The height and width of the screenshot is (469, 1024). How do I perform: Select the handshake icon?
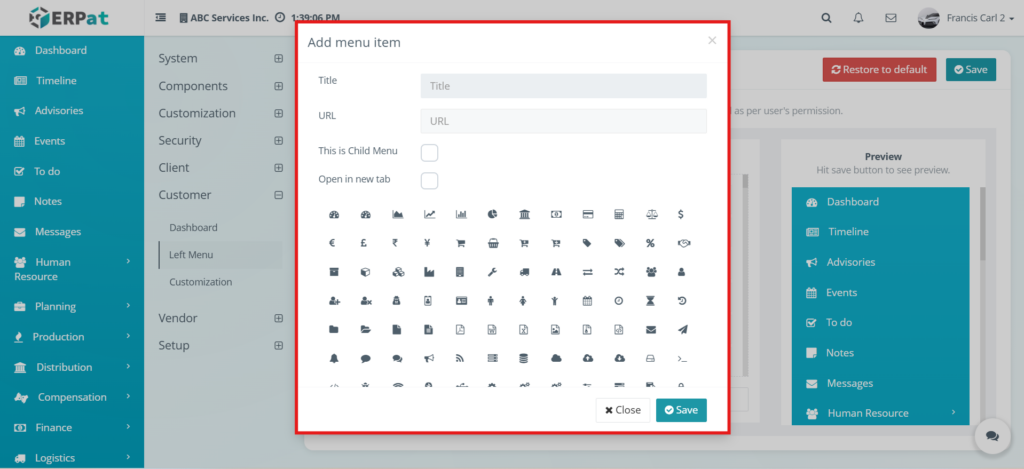point(682,243)
